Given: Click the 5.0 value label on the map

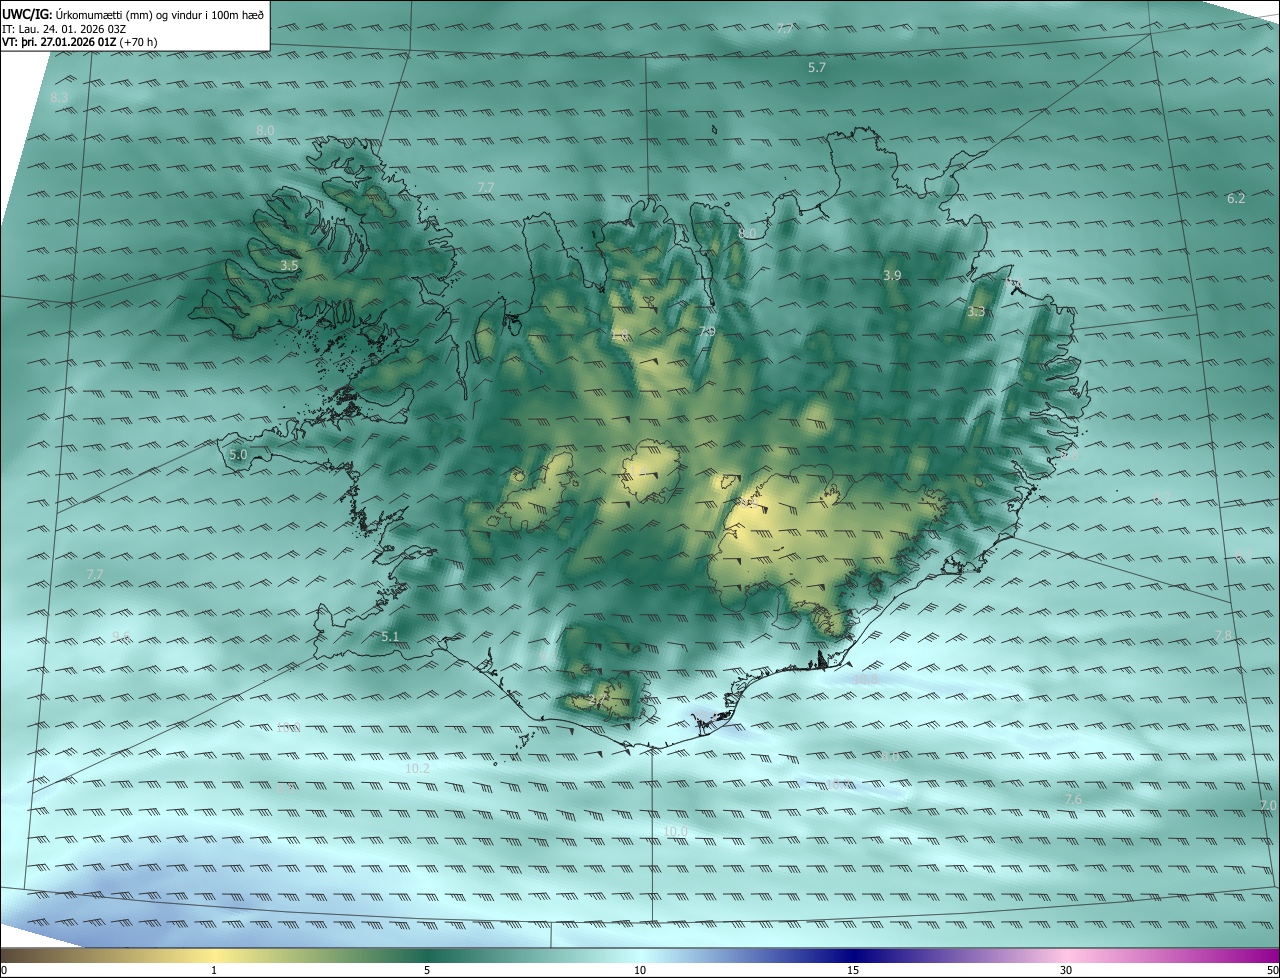Looking at the screenshot, I should [238, 454].
